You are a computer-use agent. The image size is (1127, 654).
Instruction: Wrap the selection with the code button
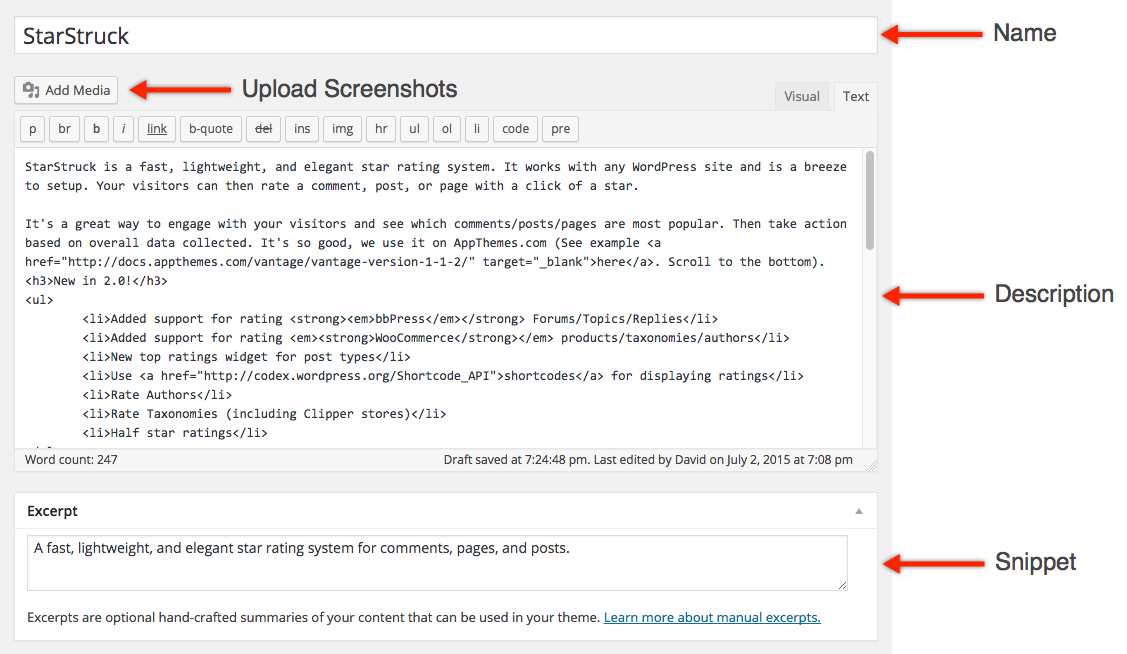coord(515,129)
